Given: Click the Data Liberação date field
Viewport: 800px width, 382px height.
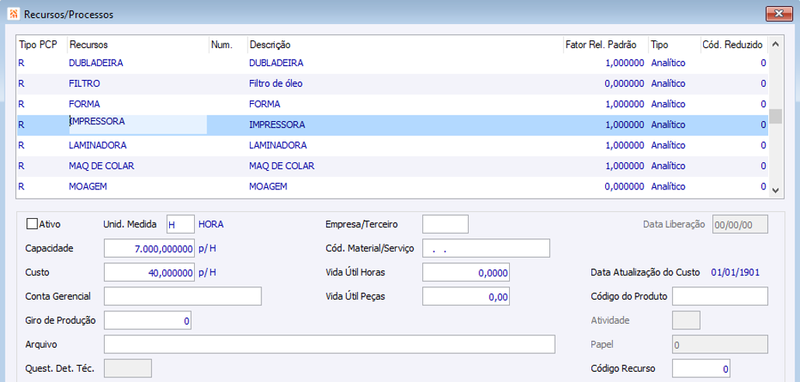Looking at the screenshot, I should [740, 224].
